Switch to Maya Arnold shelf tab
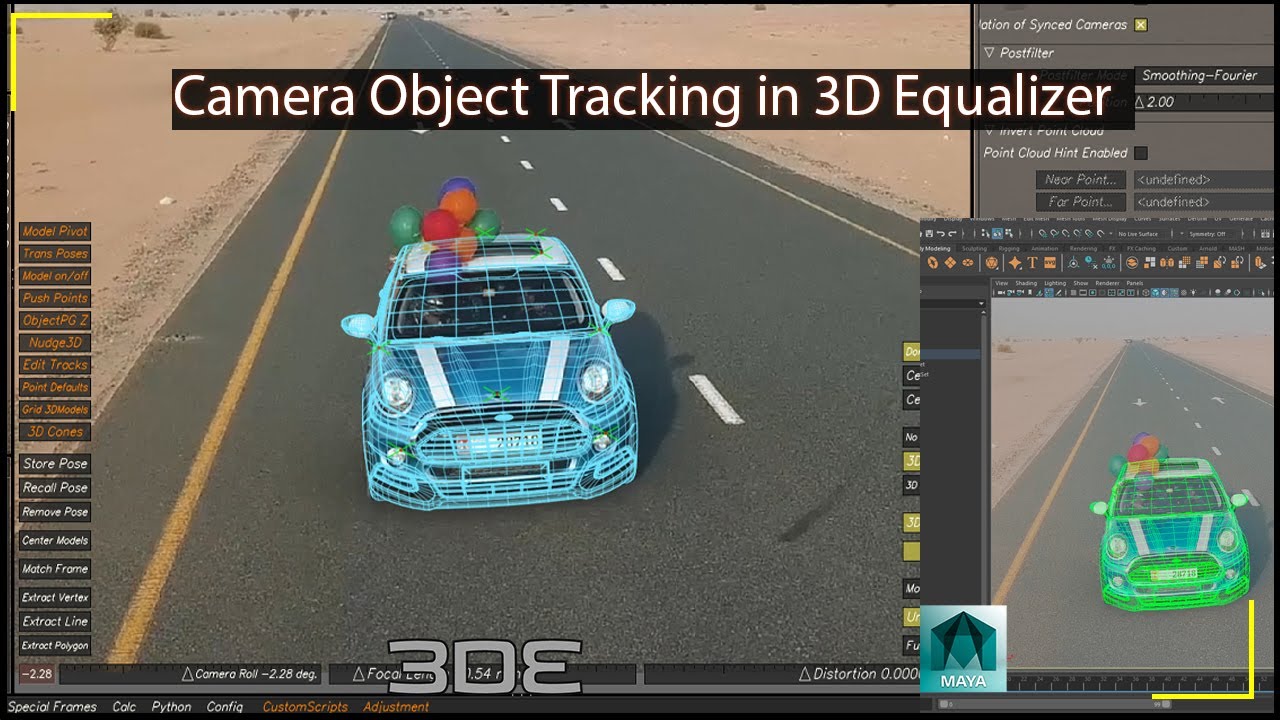Image resolution: width=1280 pixels, height=720 pixels. pyautogui.click(x=1208, y=248)
